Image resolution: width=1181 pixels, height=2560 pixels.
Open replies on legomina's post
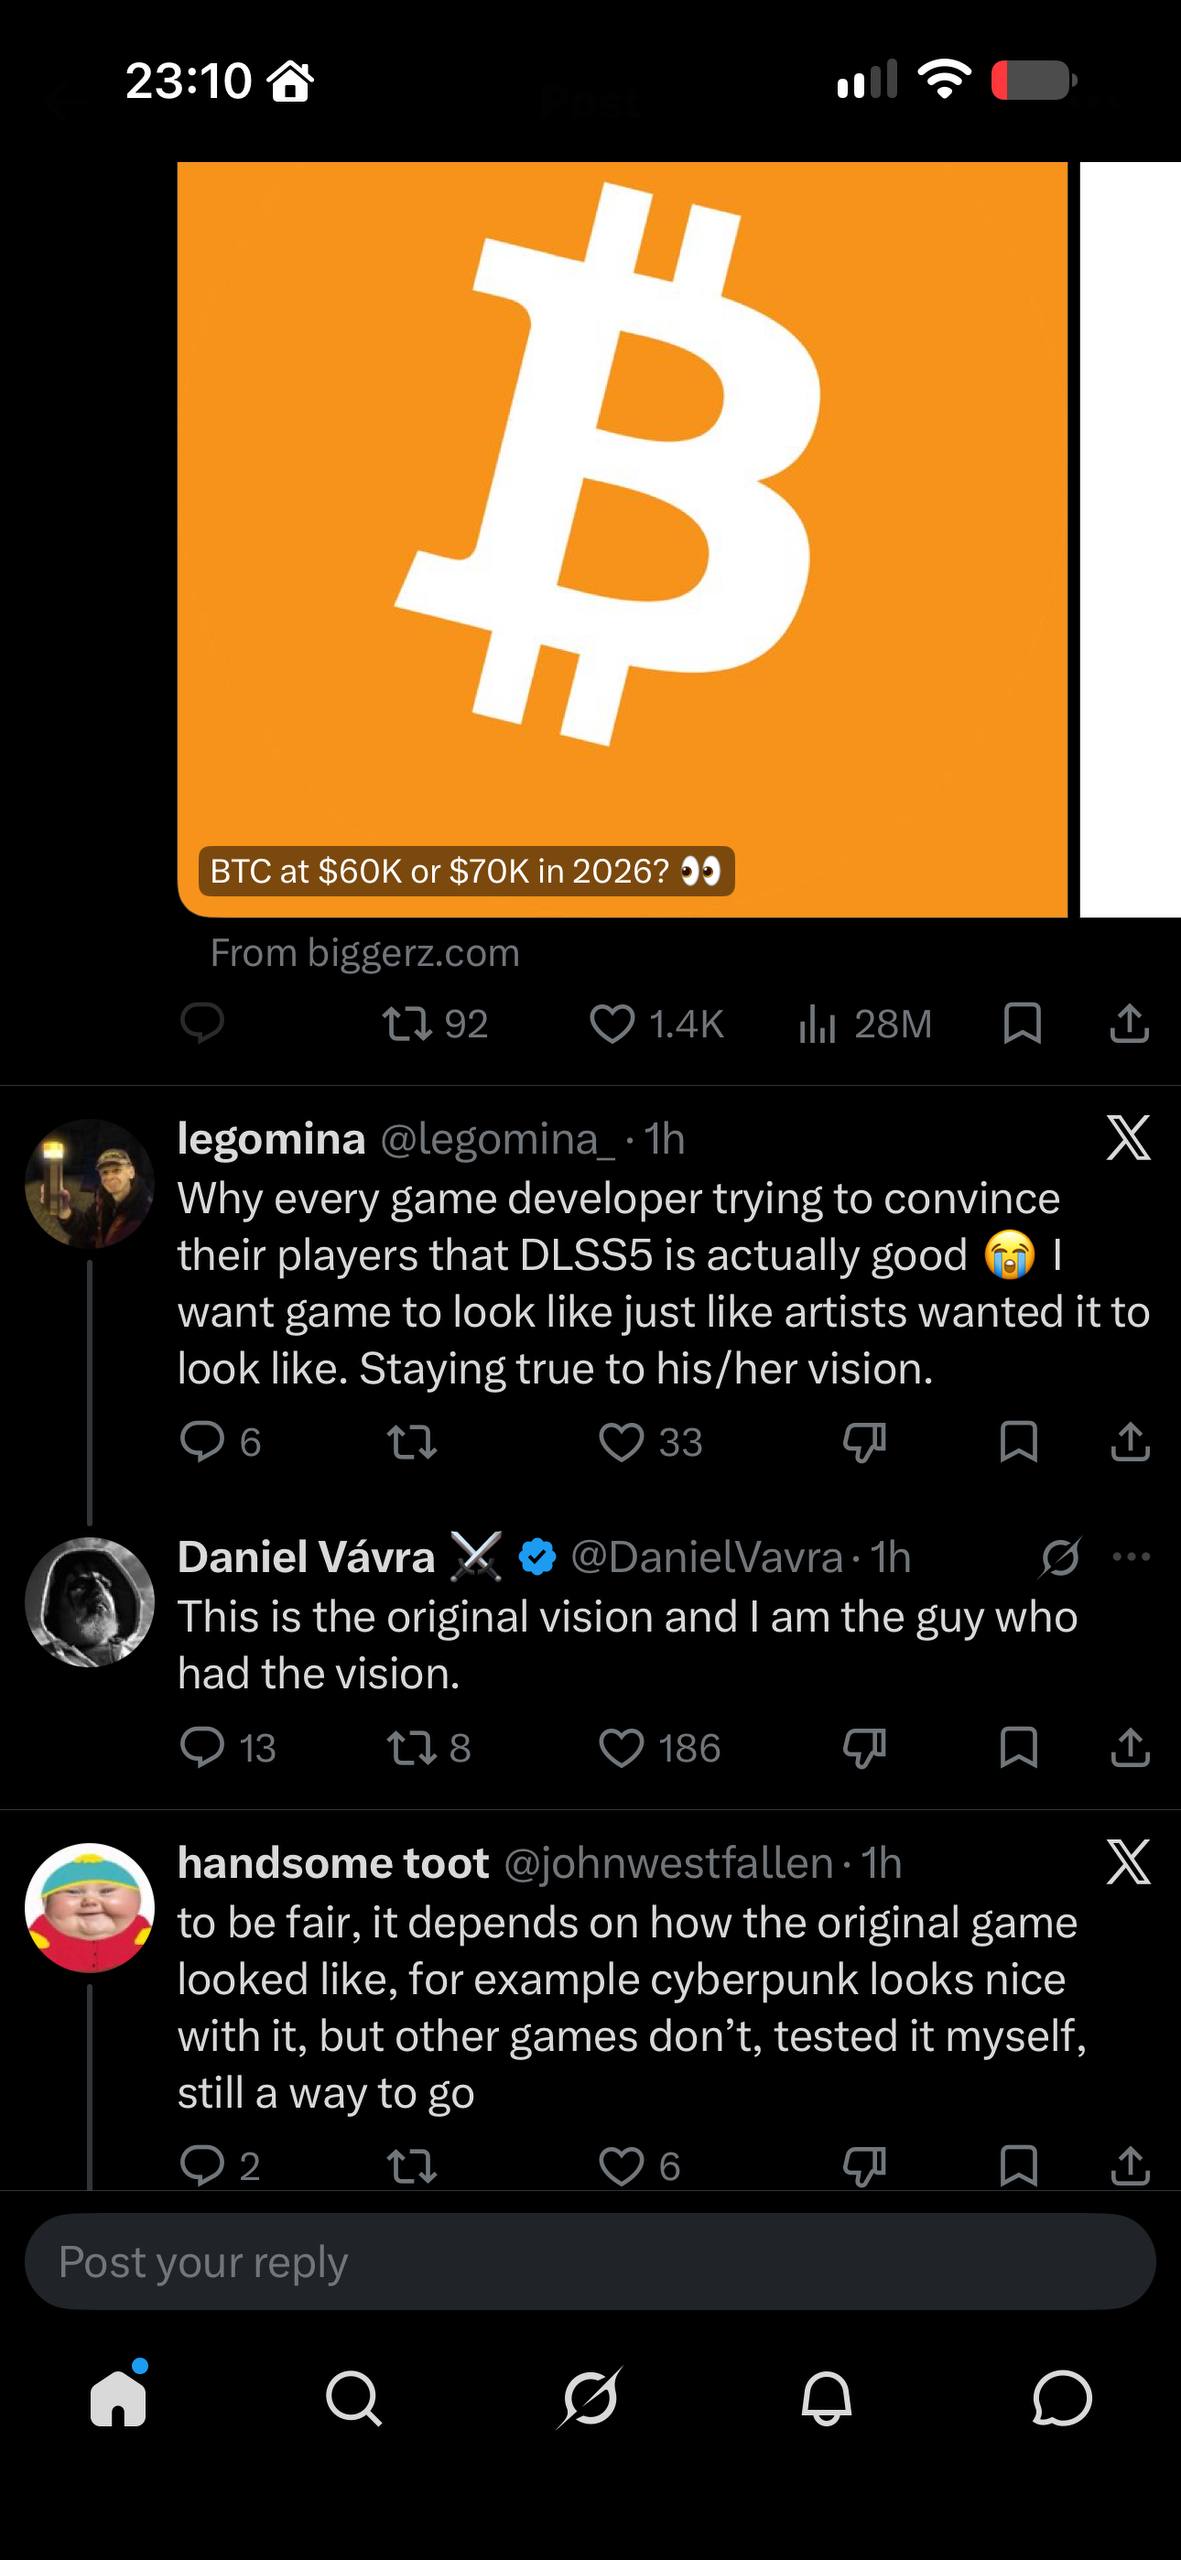point(221,1442)
